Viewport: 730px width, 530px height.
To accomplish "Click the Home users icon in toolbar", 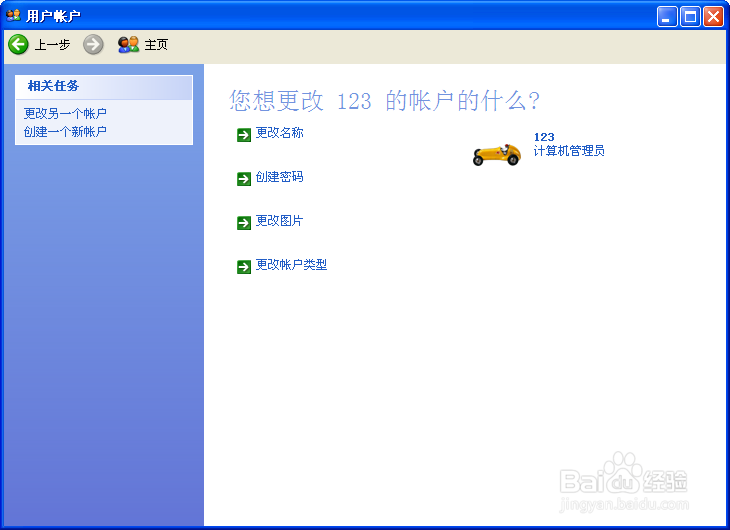I will click(x=128, y=45).
